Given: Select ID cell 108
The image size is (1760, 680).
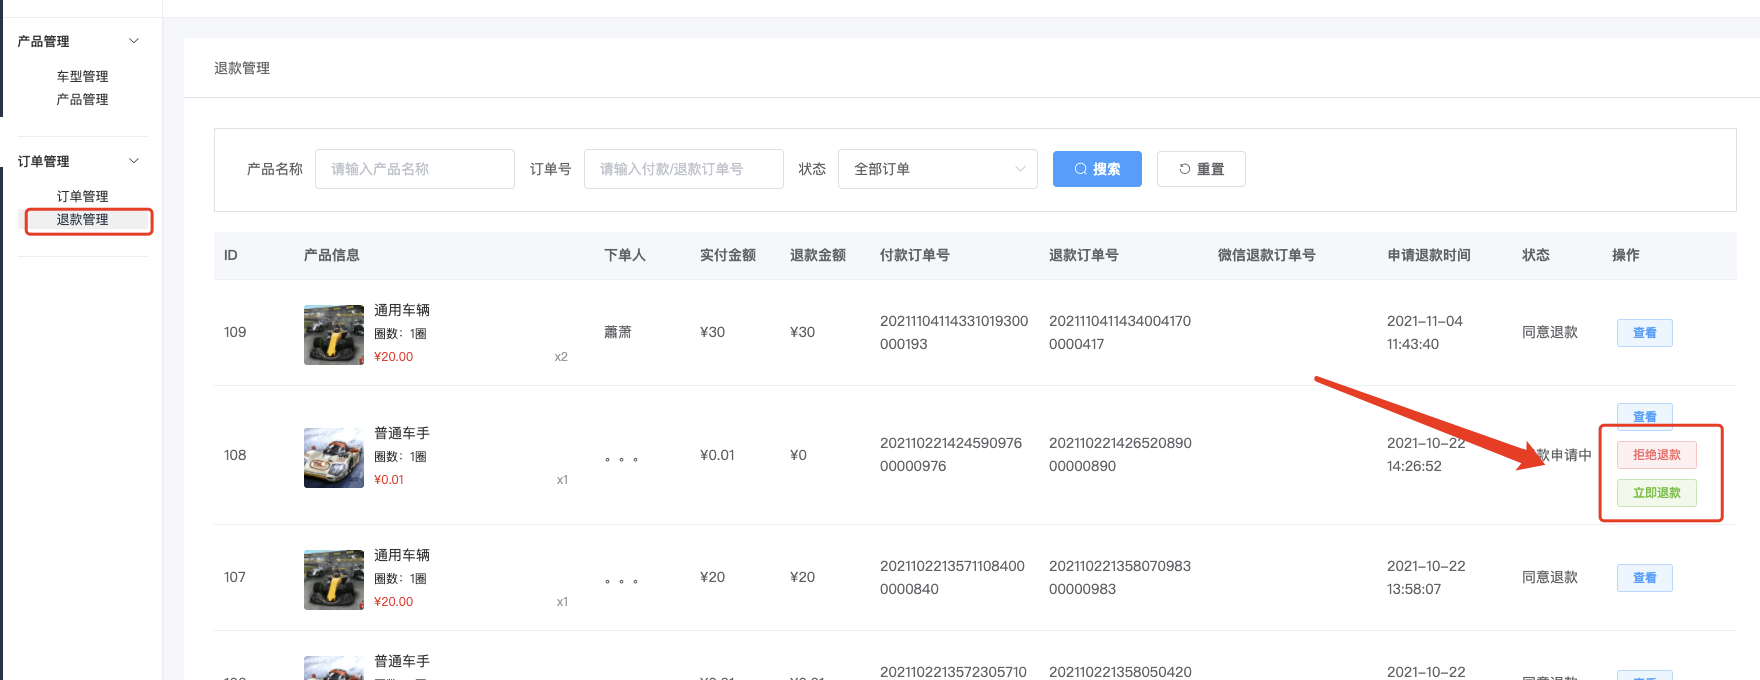Looking at the screenshot, I should pos(235,455).
